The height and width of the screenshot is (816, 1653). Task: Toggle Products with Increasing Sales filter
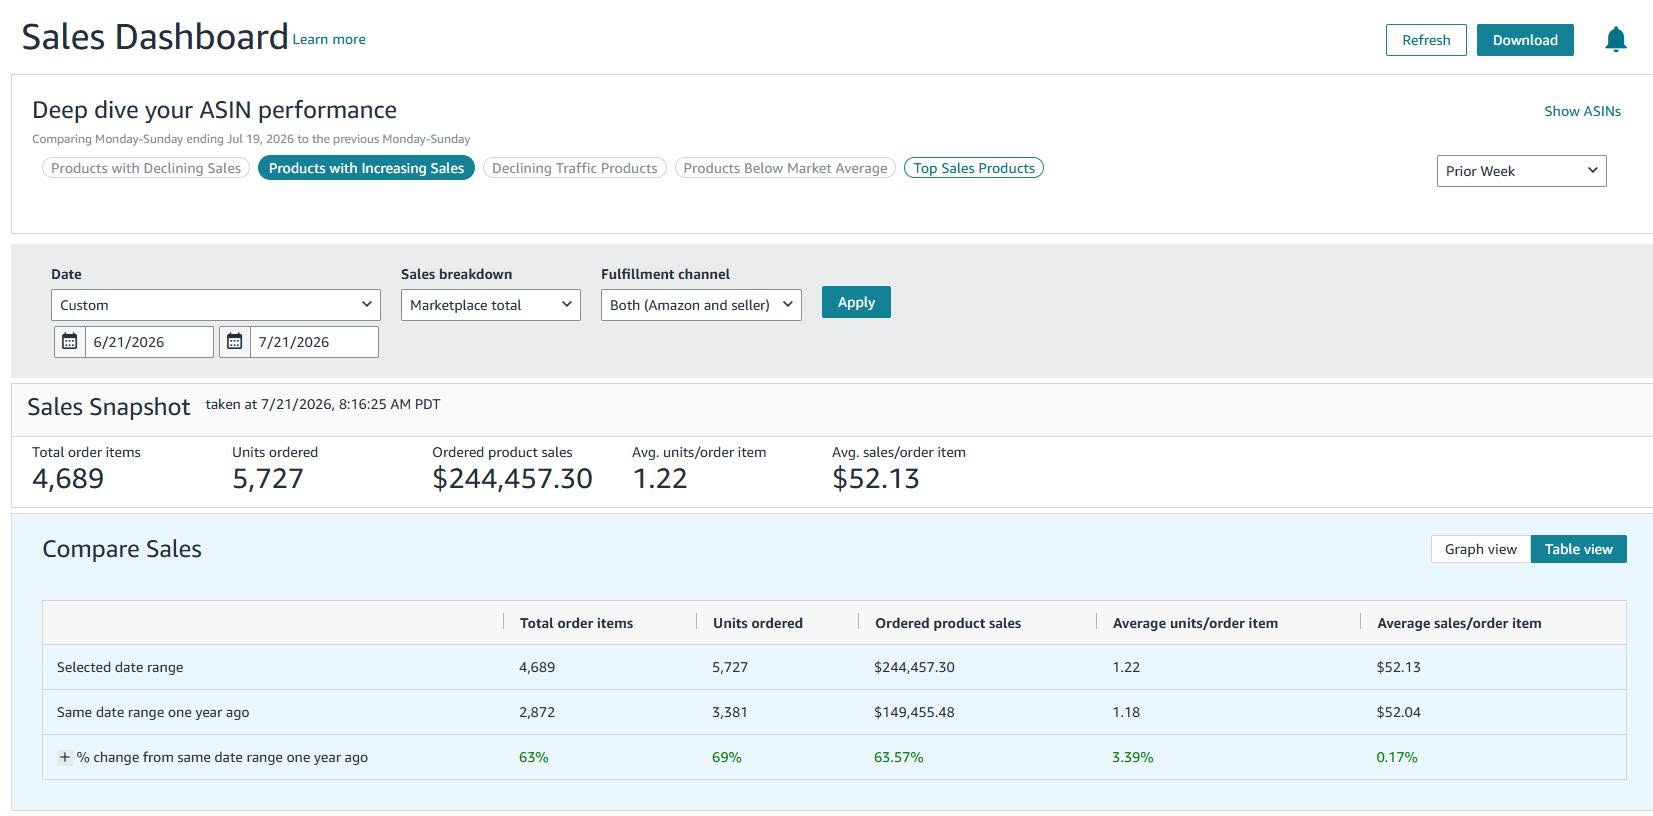coord(366,168)
